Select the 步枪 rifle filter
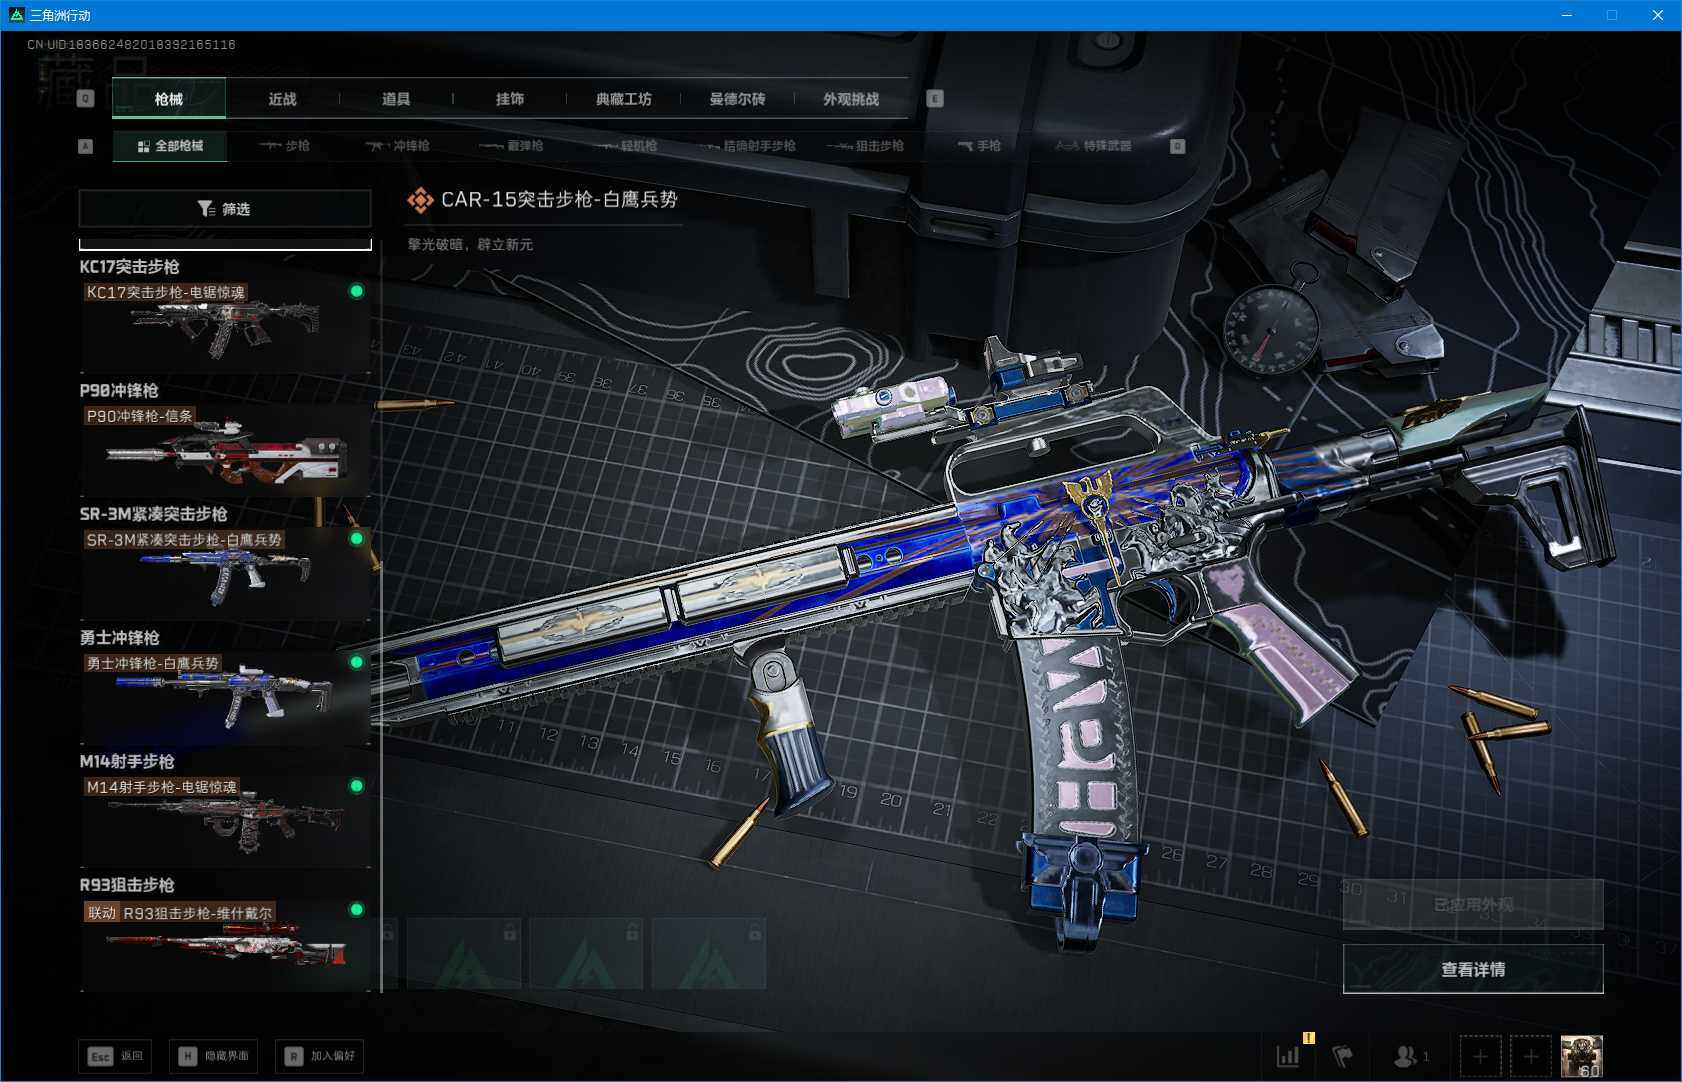The image size is (1682, 1082). coord(284,146)
